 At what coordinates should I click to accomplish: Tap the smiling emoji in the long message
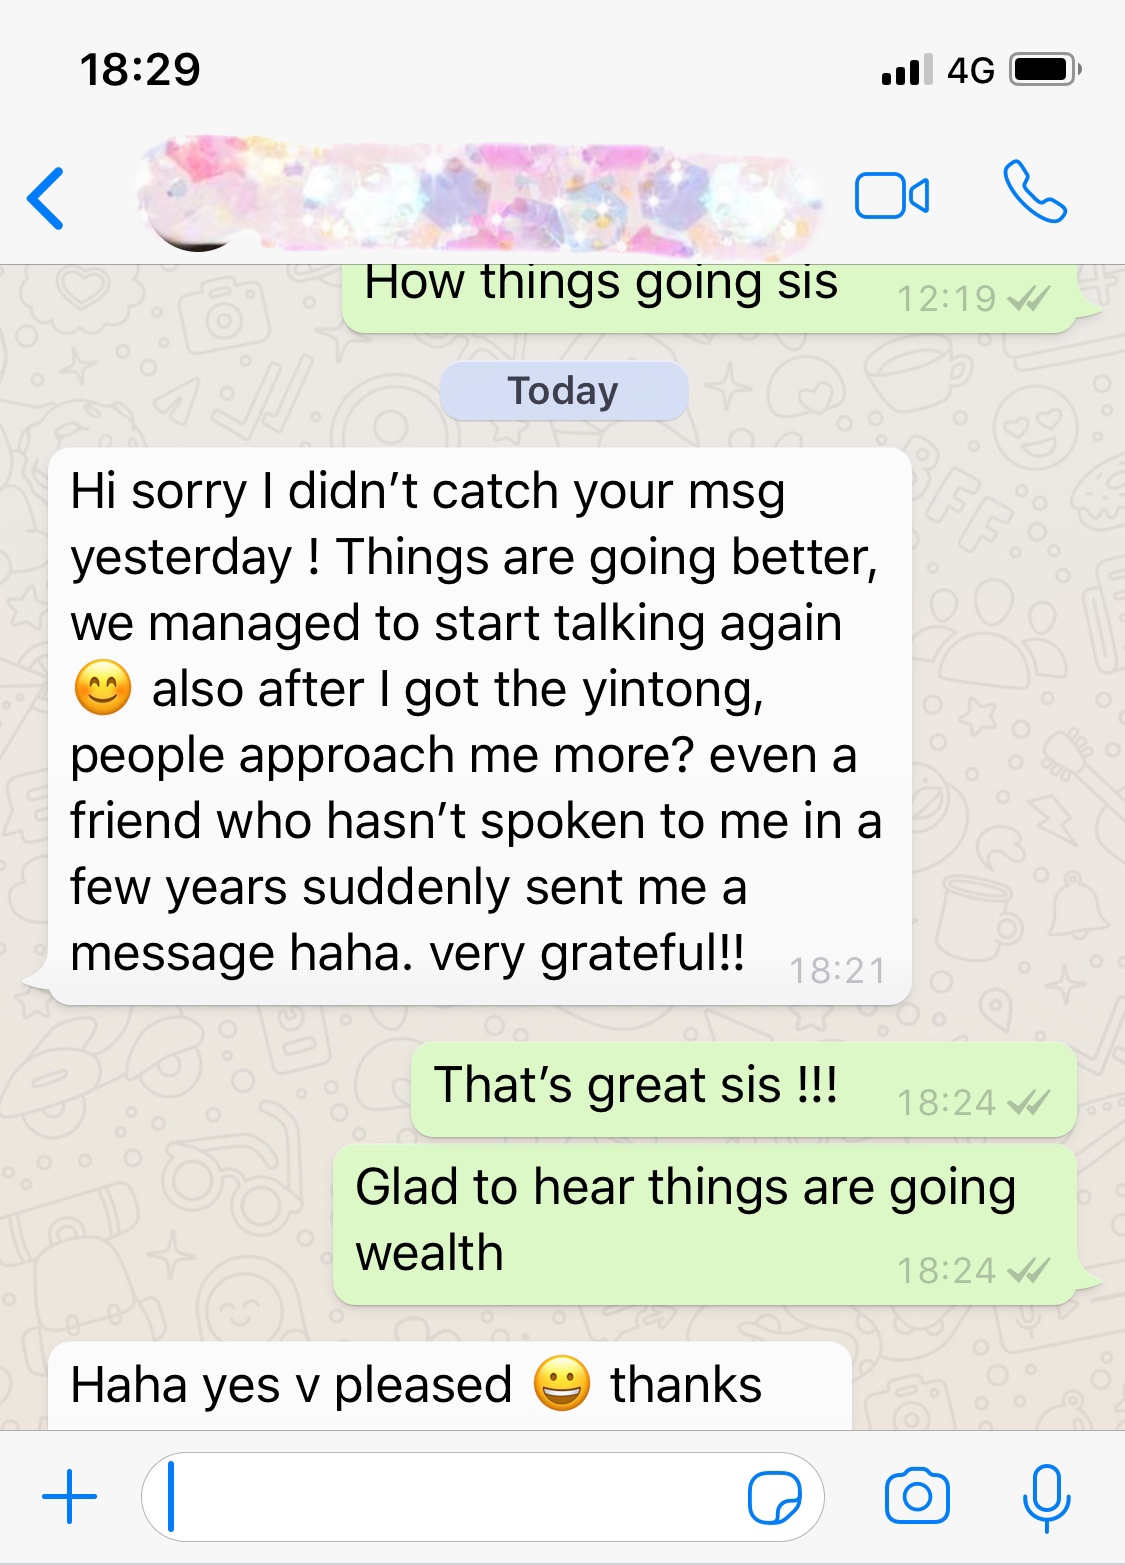click(x=103, y=688)
